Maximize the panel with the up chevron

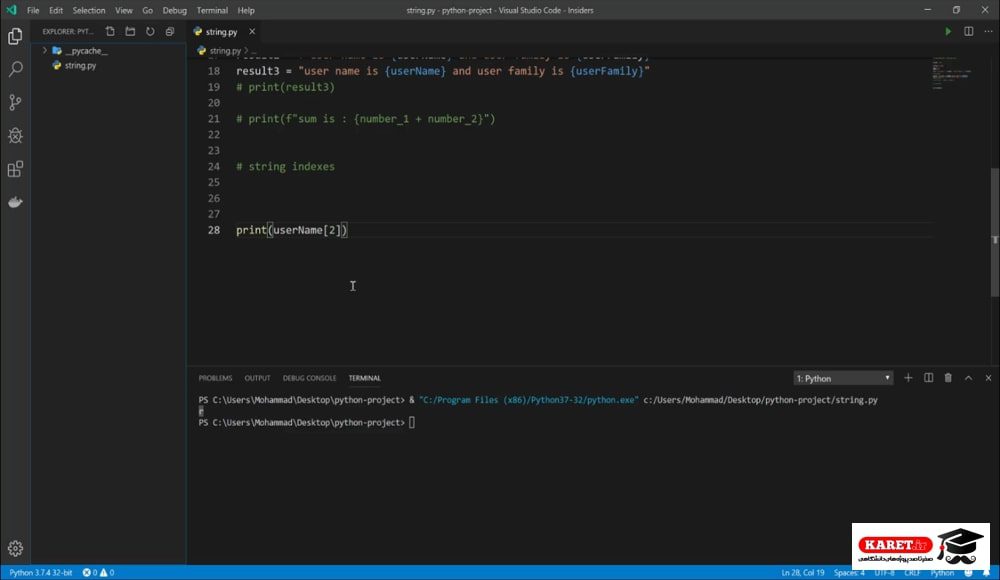pyautogui.click(x=969, y=378)
